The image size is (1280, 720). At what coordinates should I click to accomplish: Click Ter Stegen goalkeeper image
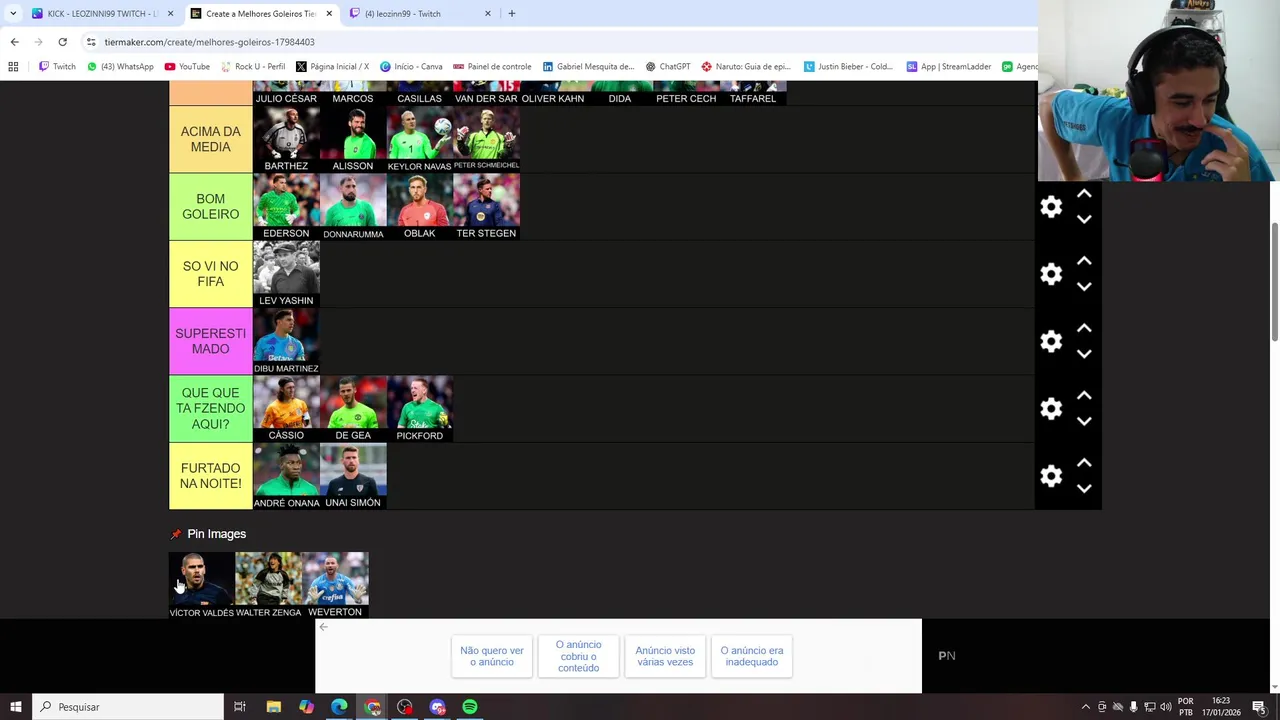(x=486, y=207)
